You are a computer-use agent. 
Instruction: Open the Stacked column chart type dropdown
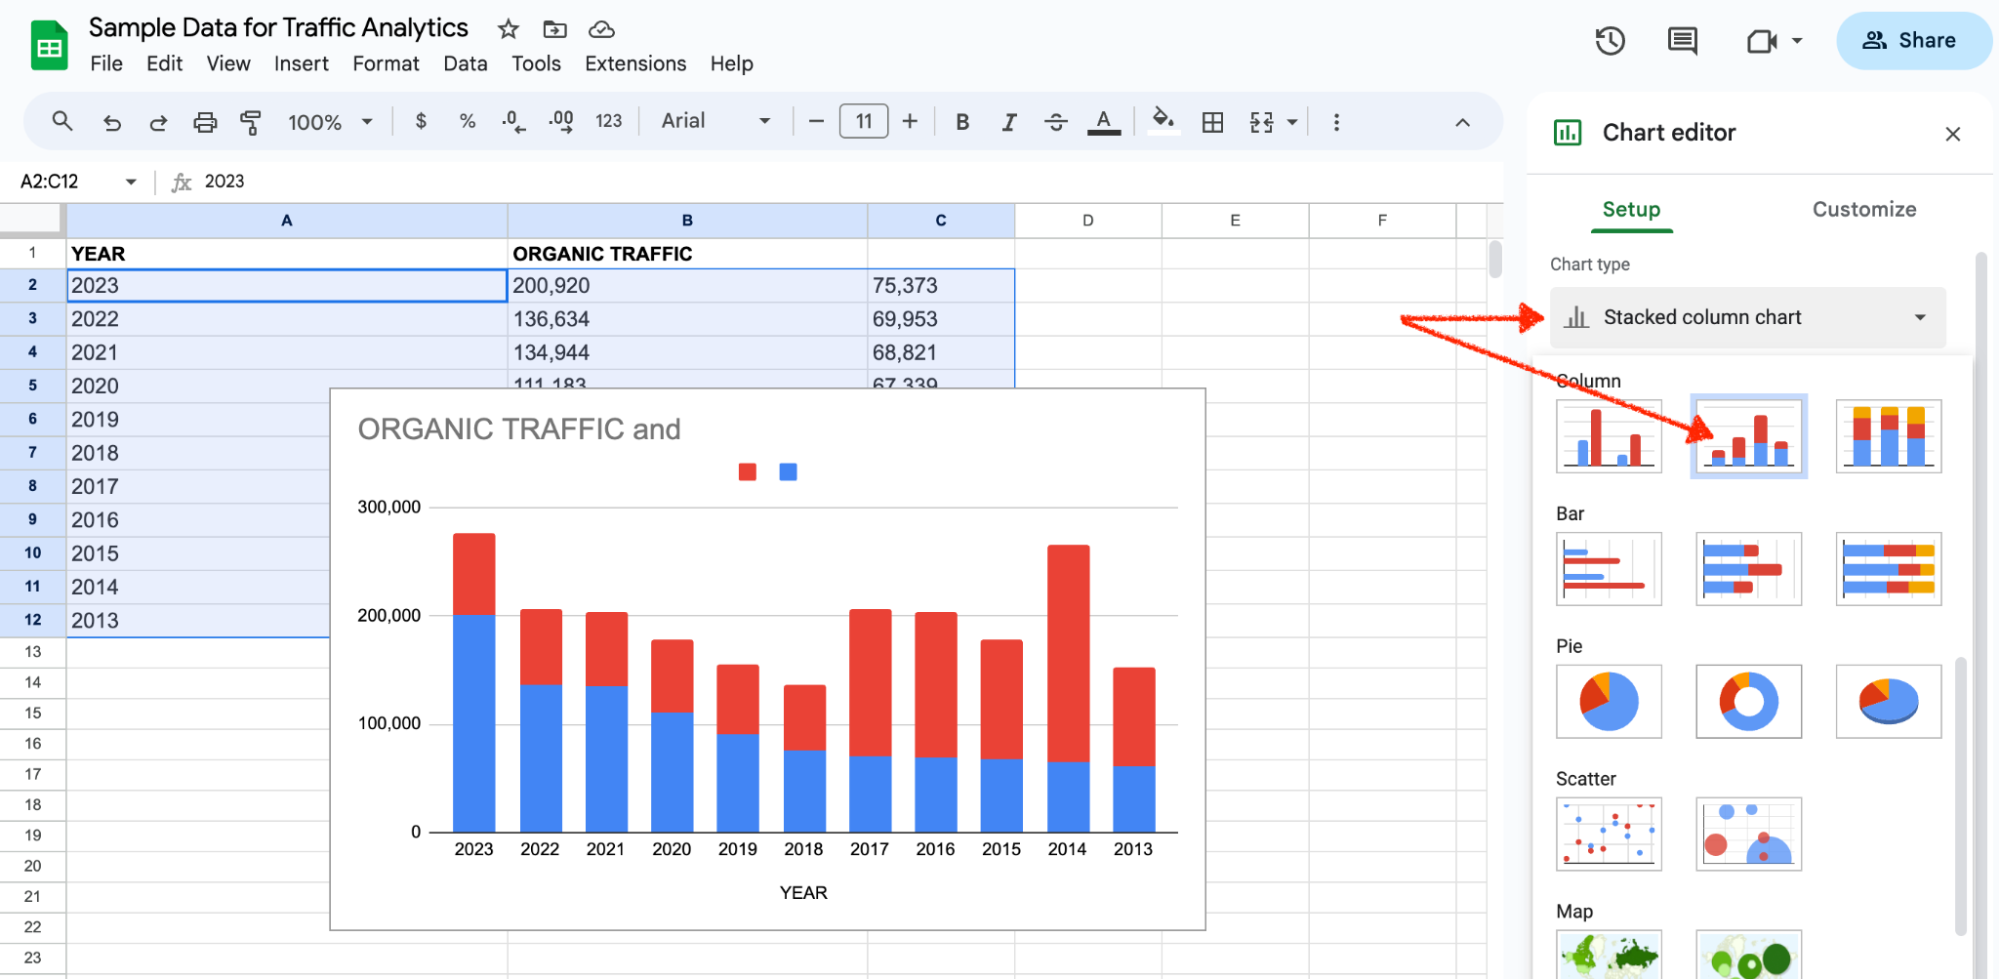[1746, 317]
